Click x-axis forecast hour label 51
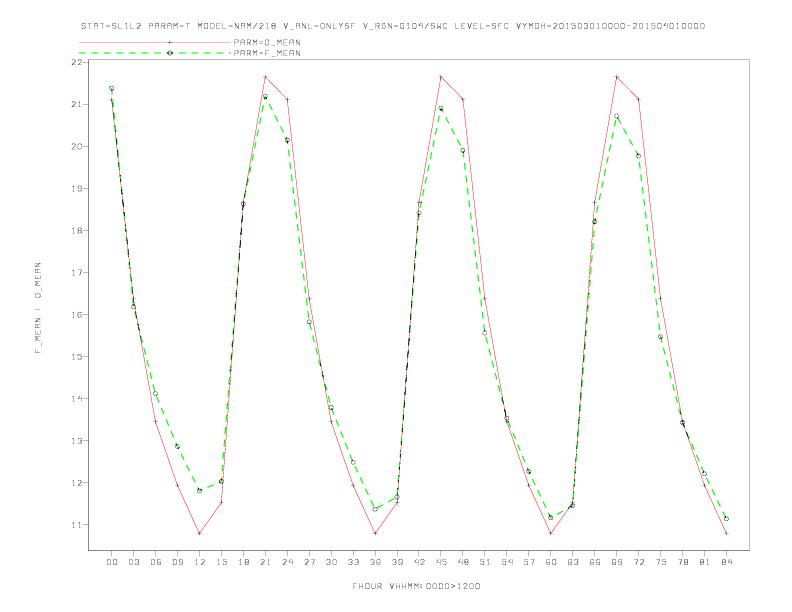Viewport: 792px width, 612px height. (485, 562)
